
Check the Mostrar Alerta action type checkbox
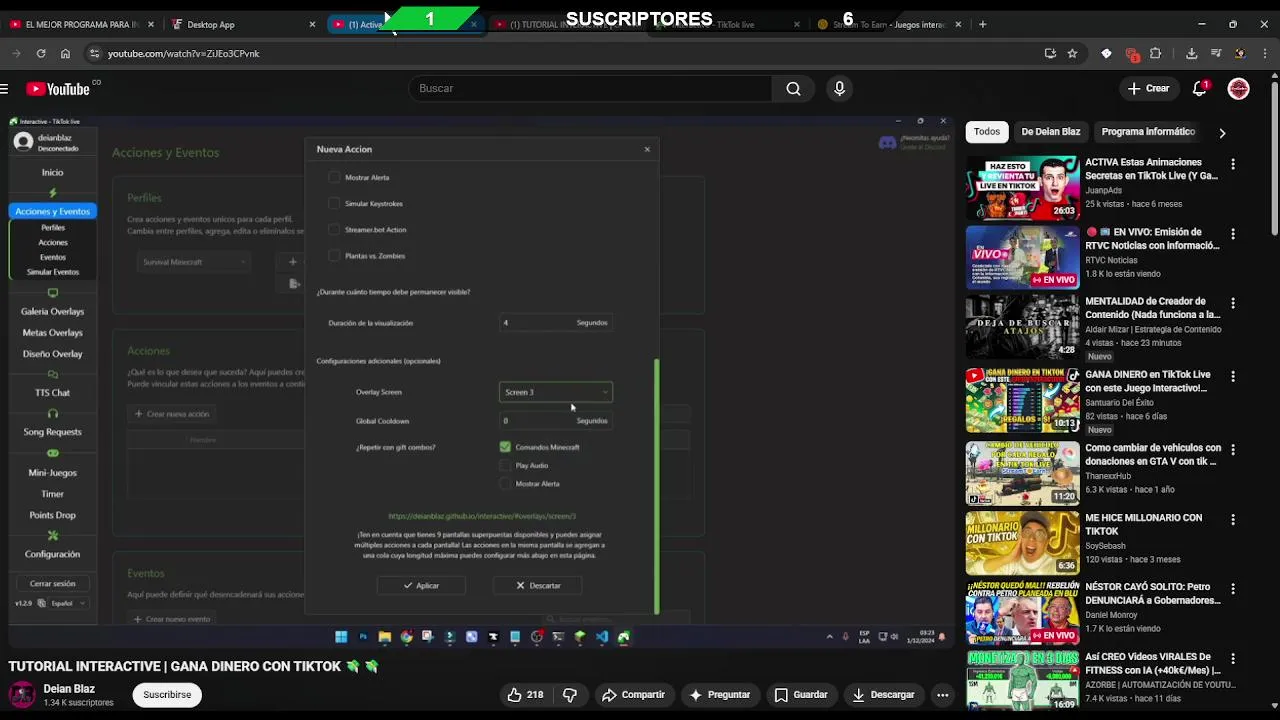[x=334, y=177]
